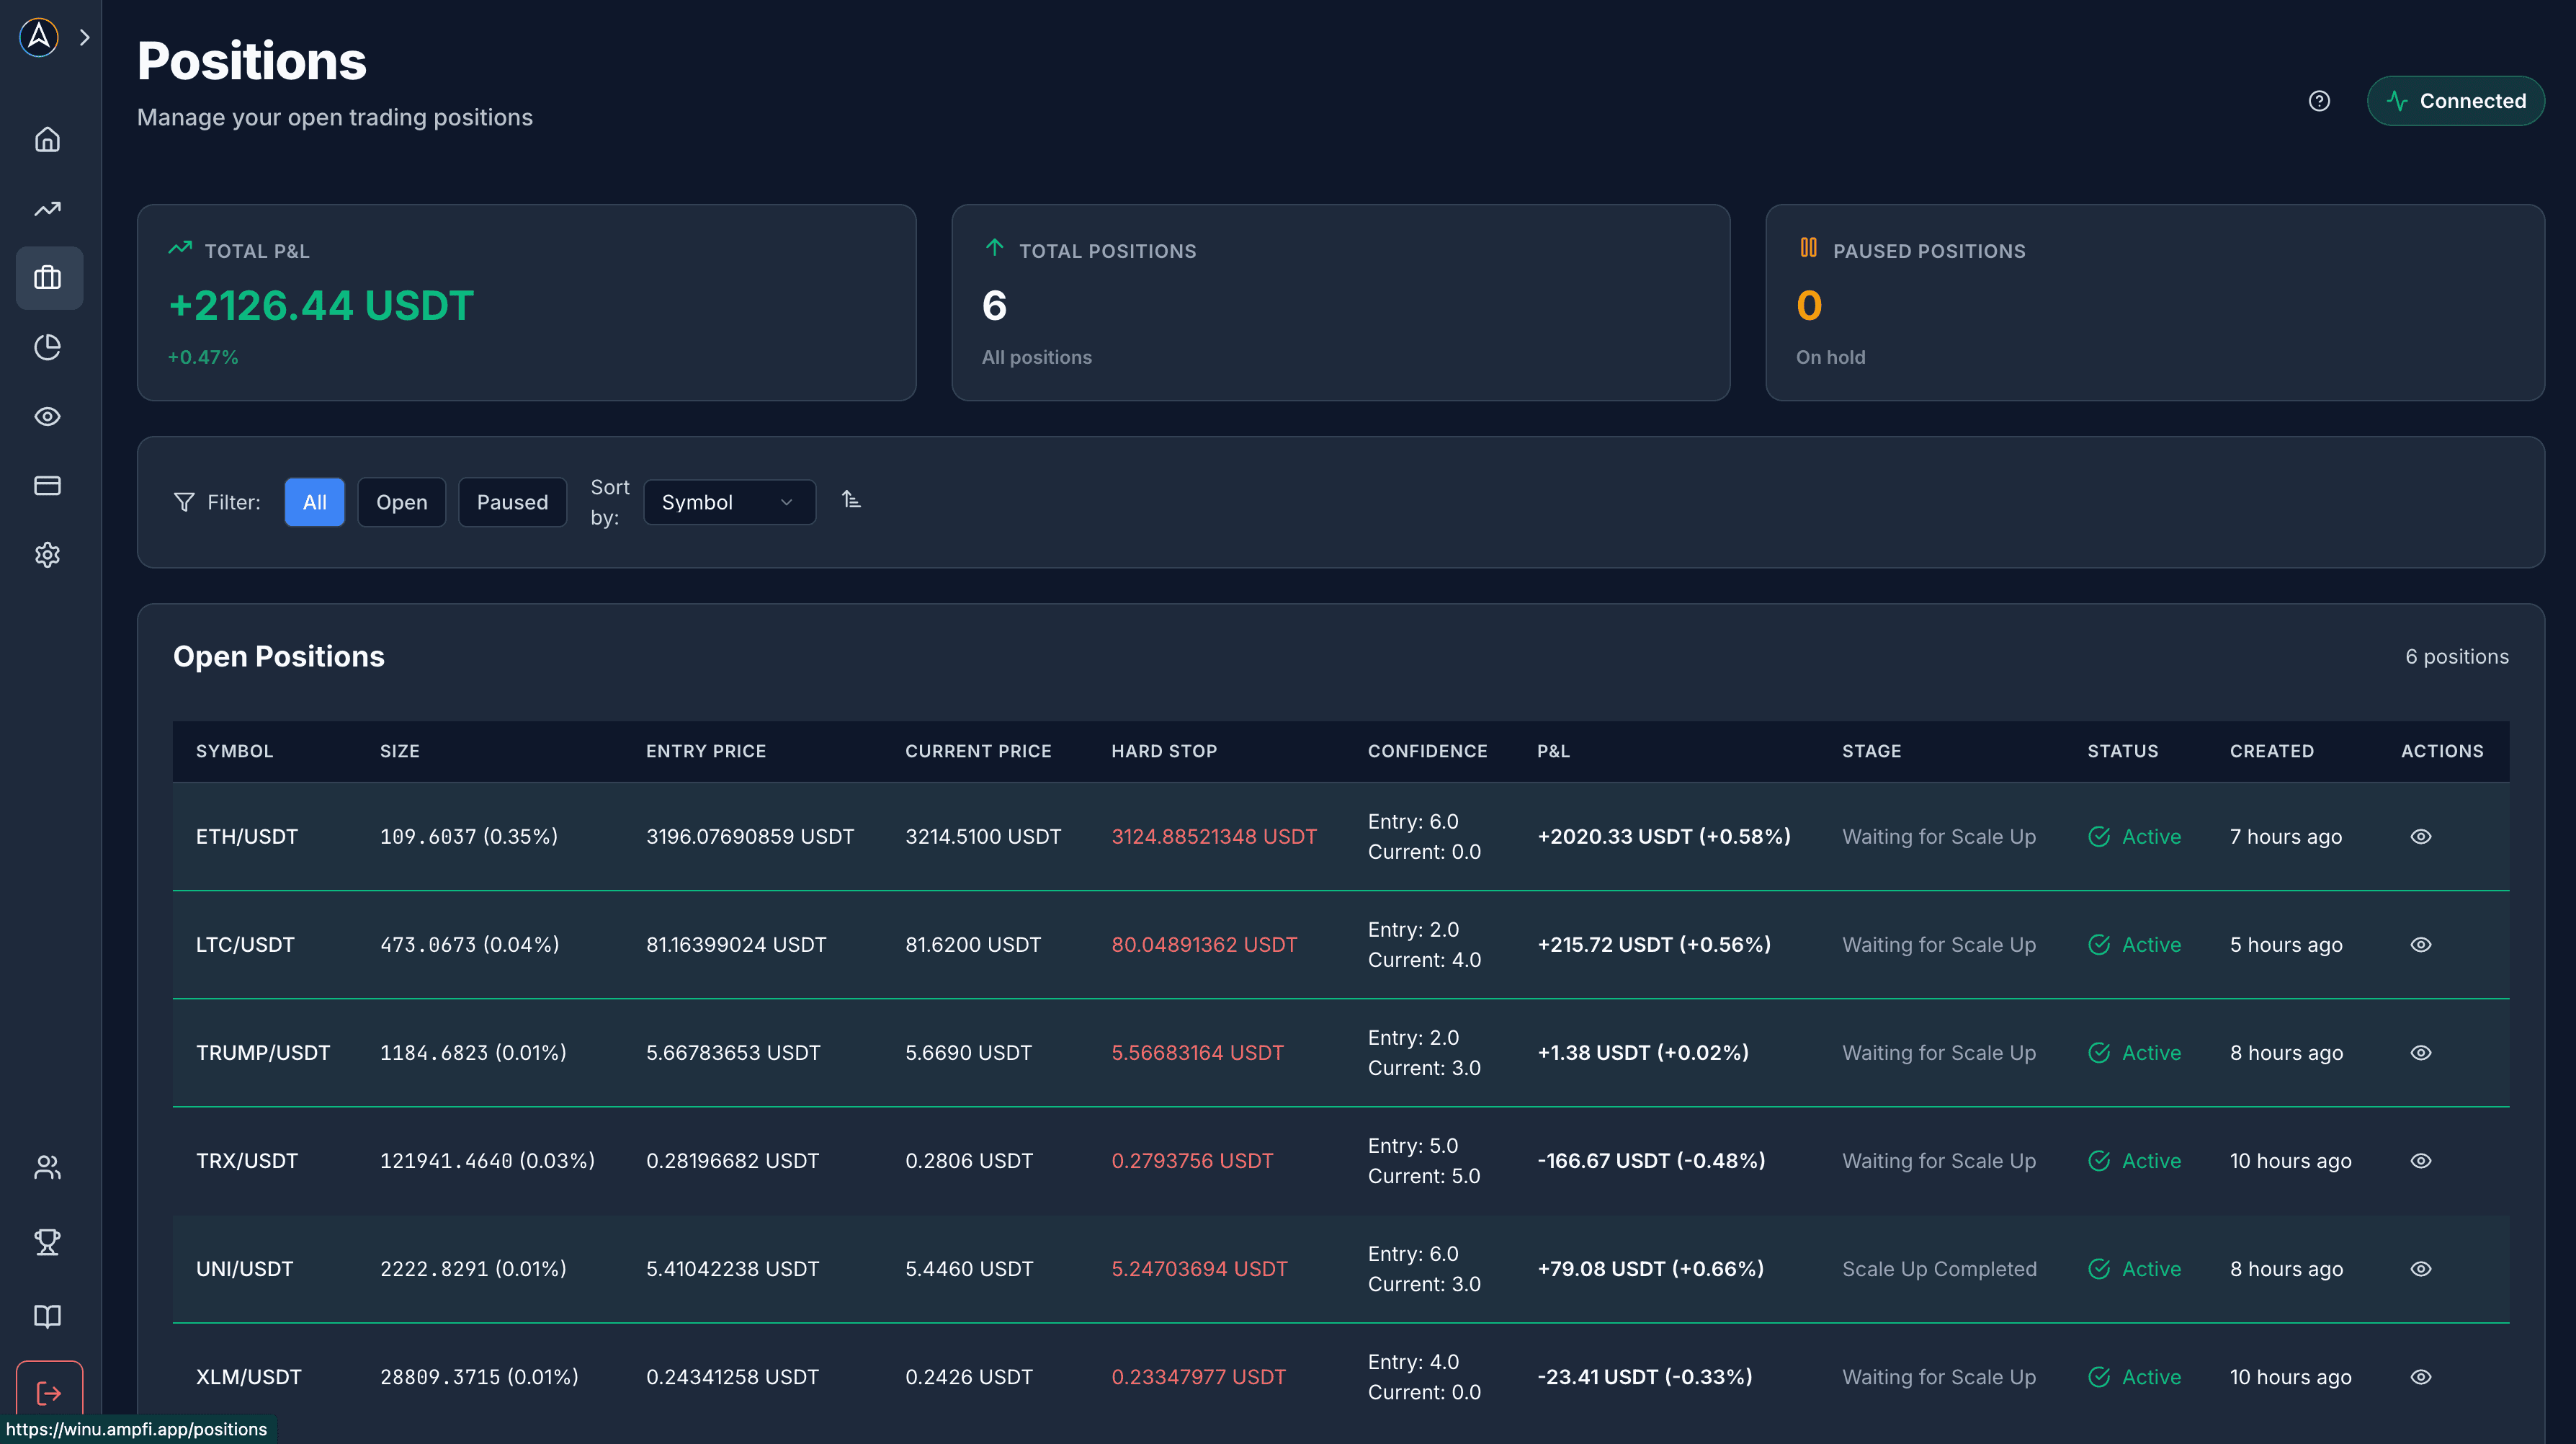Open the trophy achievements section
The width and height of the screenshot is (2576, 1444).
pyautogui.click(x=48, y=1243)
